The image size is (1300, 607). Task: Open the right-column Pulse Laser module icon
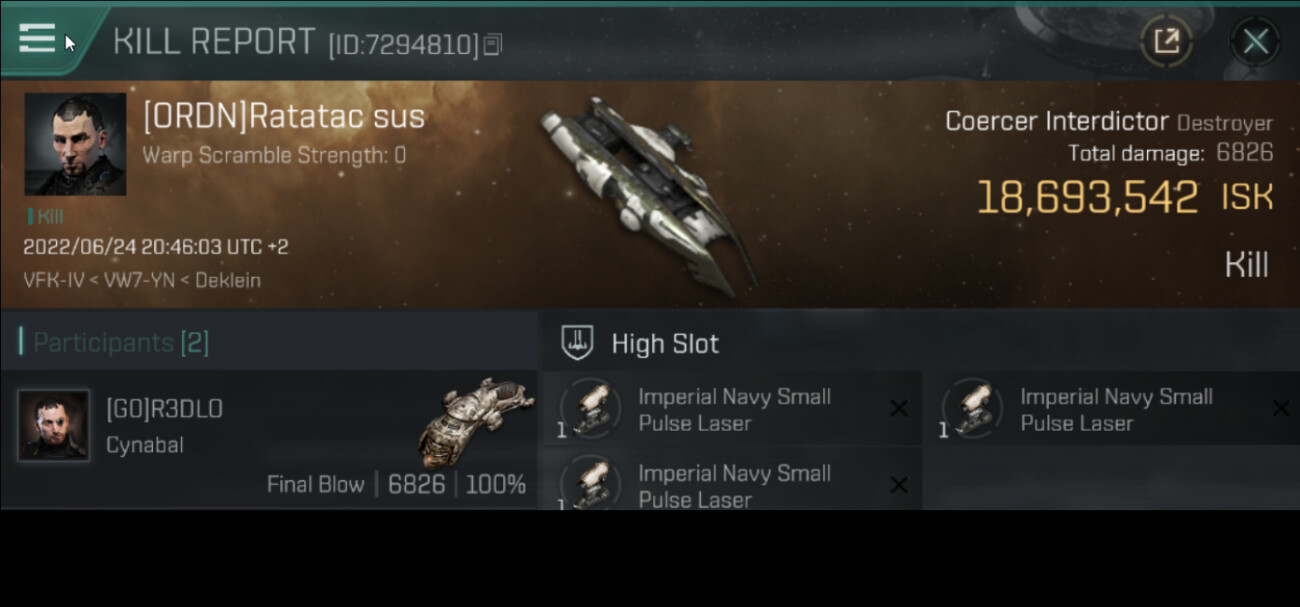click(971, 408)
